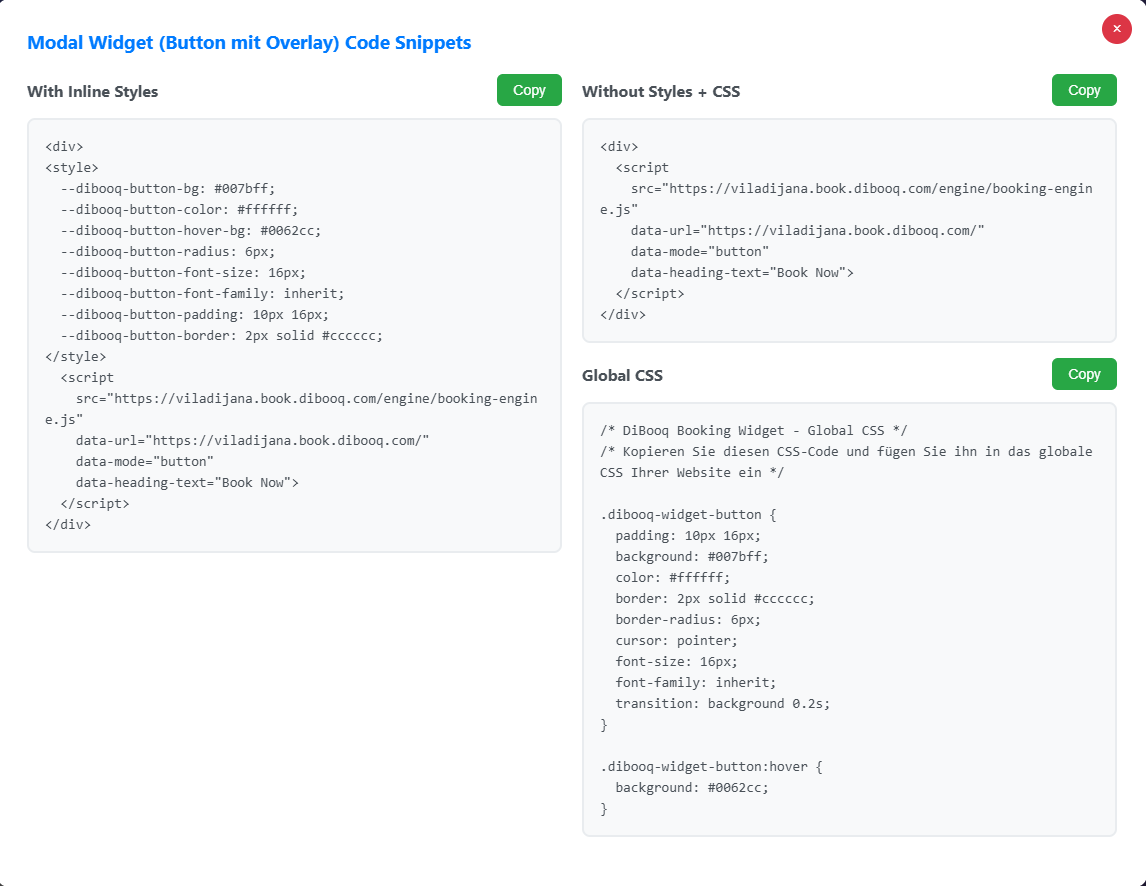Close the modal with red X button
1146x886 pixels.
[x=1116, y=29]
